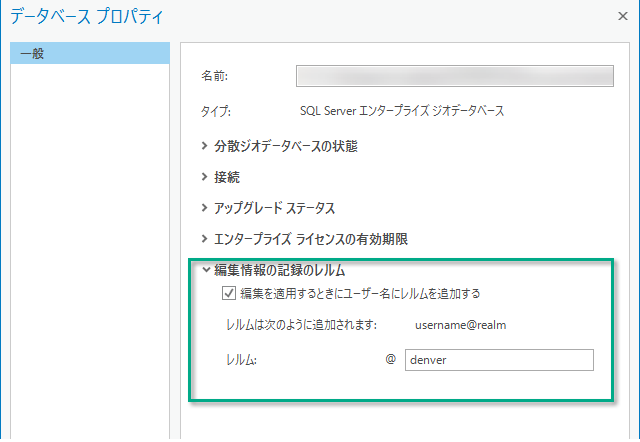
Task: Click the 編集を適用するときにユーザー名にレルムを追加する label
Action: (360, 294)
